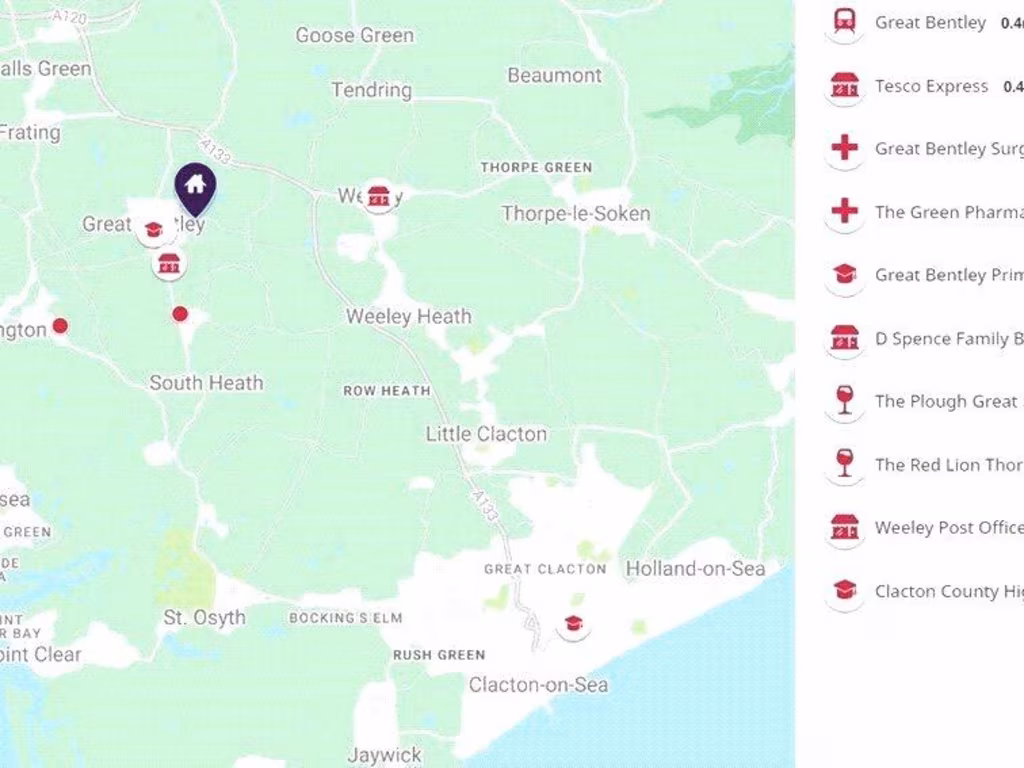Click the purple home property pin
This screenshot has width=1024, height=768.
[195, 189]
